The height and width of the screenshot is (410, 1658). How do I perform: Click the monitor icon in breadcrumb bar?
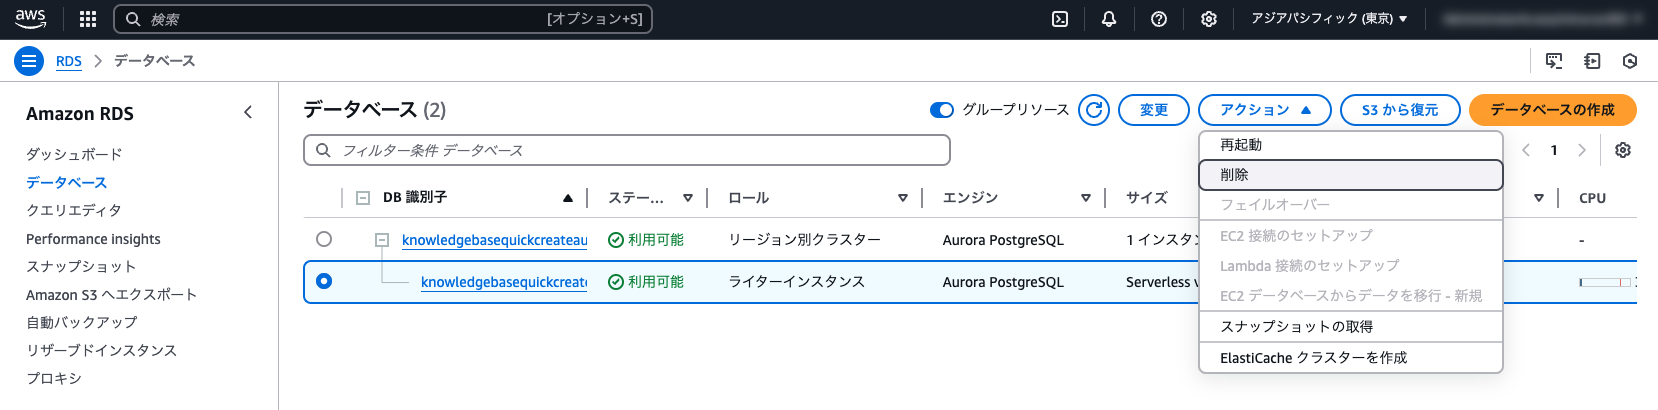click(1554, 61)
